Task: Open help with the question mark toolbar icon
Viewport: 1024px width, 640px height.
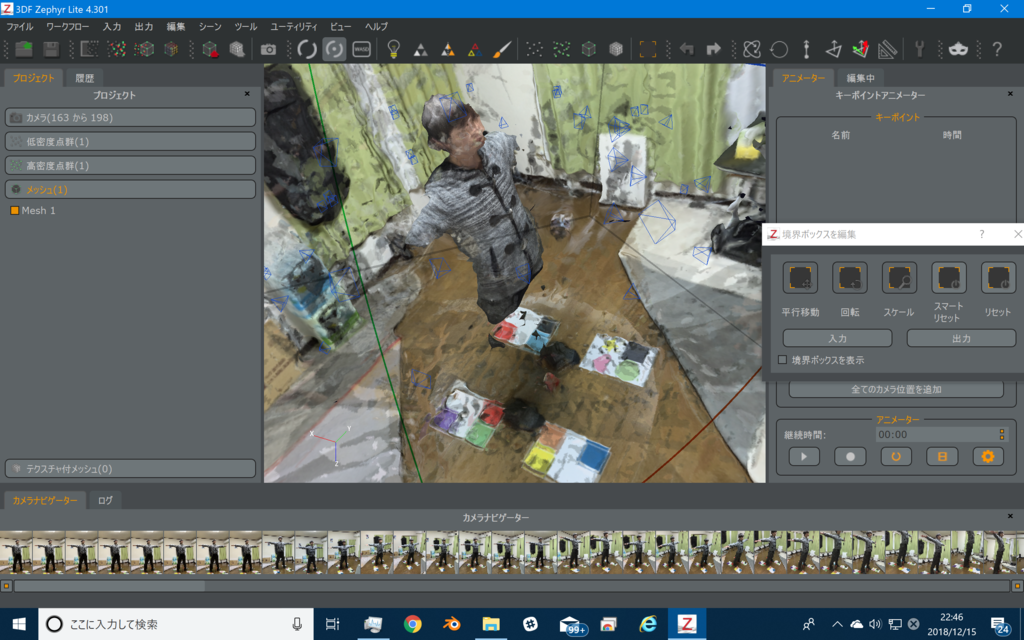Action: 997,49
